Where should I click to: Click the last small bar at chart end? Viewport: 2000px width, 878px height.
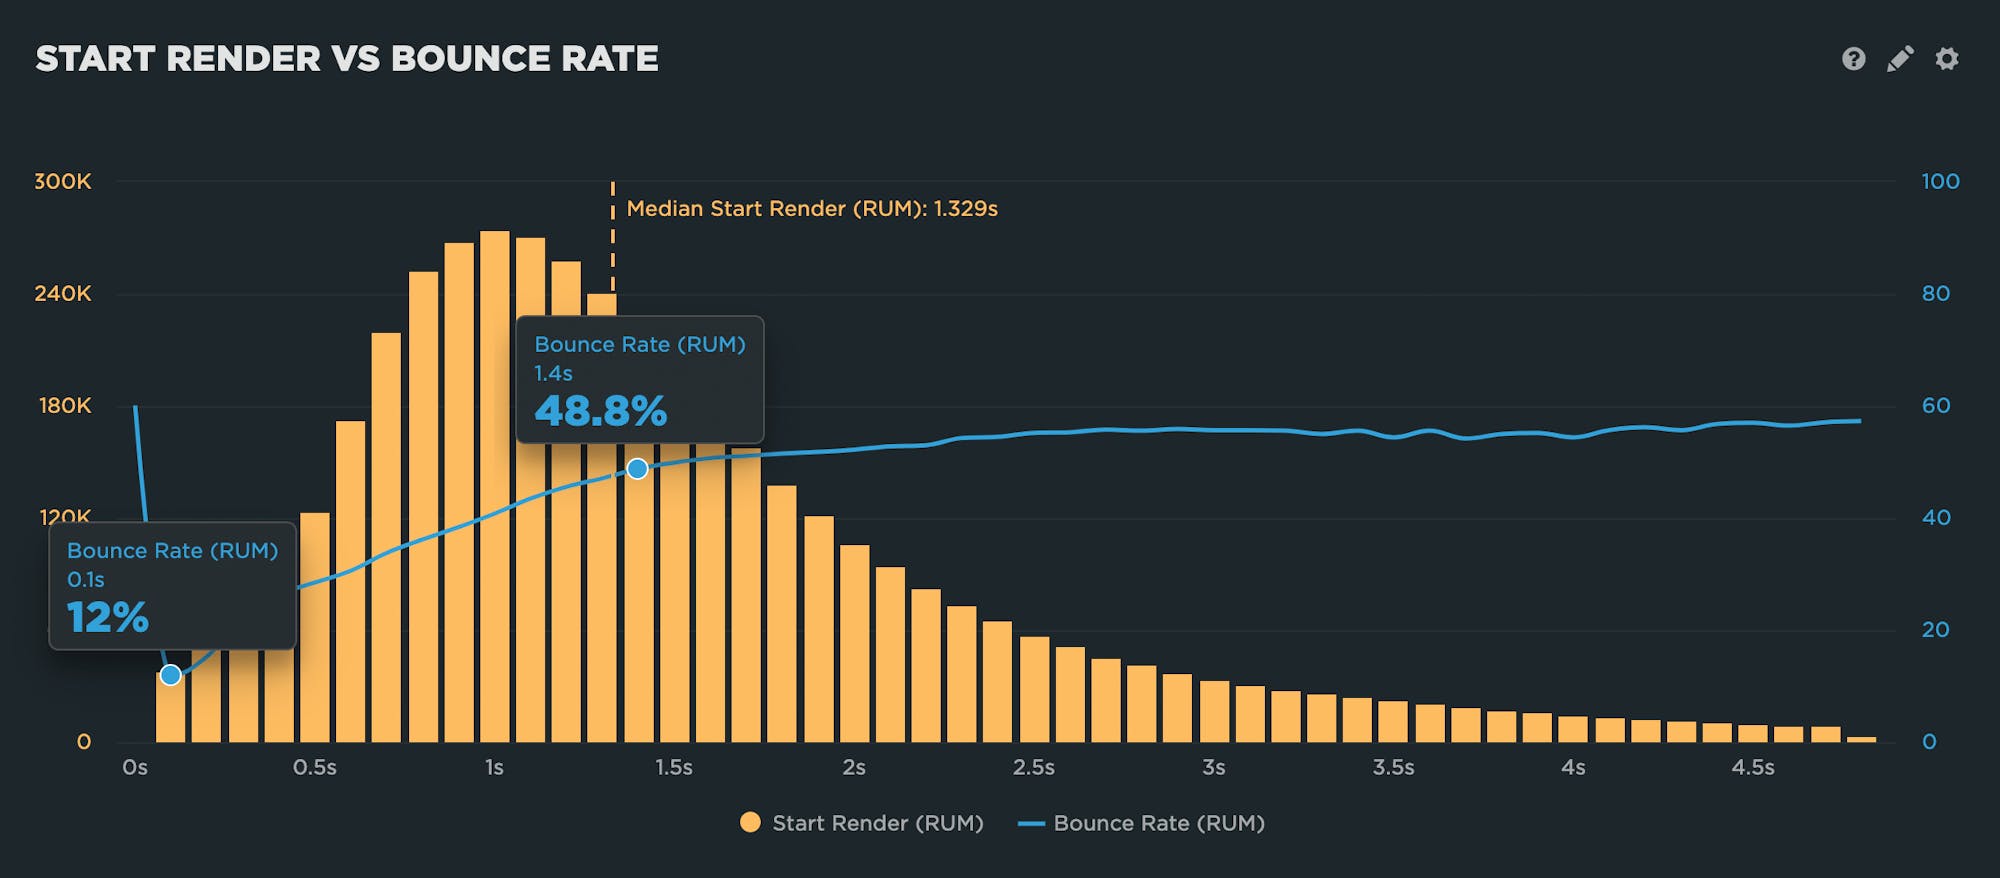click(1861, 739)
